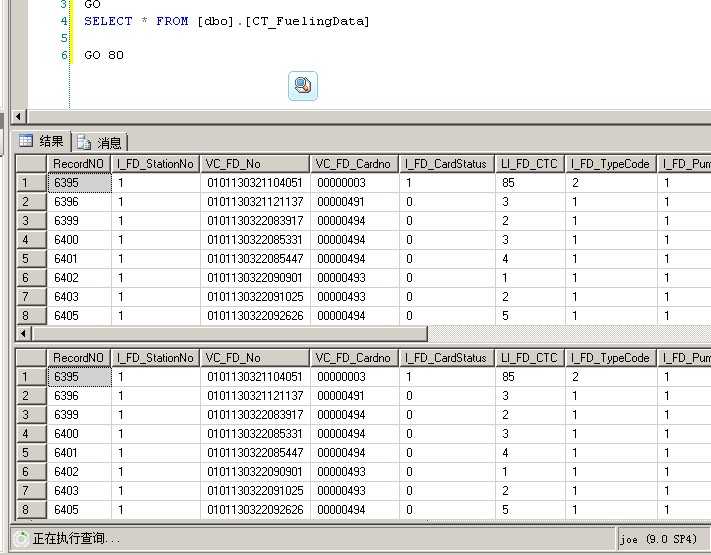Click cell 6405 in first grid

click(79, 316)
